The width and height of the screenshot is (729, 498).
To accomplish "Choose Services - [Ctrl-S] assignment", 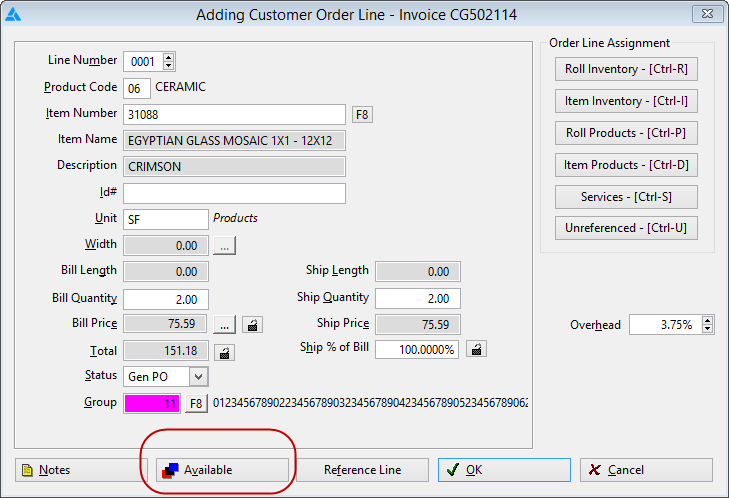I will [626, 197].
